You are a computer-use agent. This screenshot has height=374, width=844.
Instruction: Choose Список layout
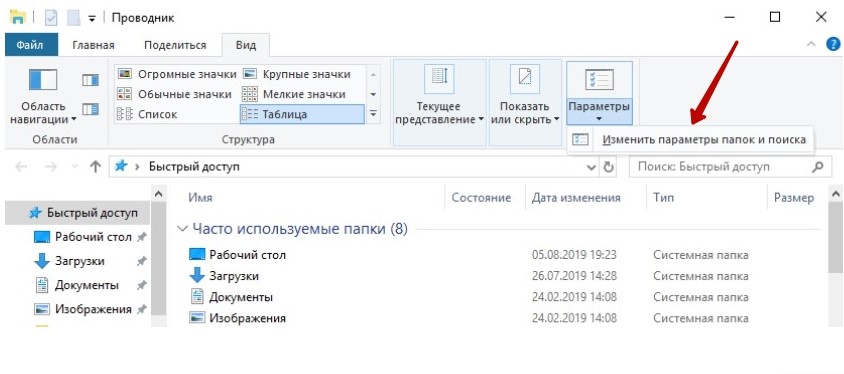147,114
